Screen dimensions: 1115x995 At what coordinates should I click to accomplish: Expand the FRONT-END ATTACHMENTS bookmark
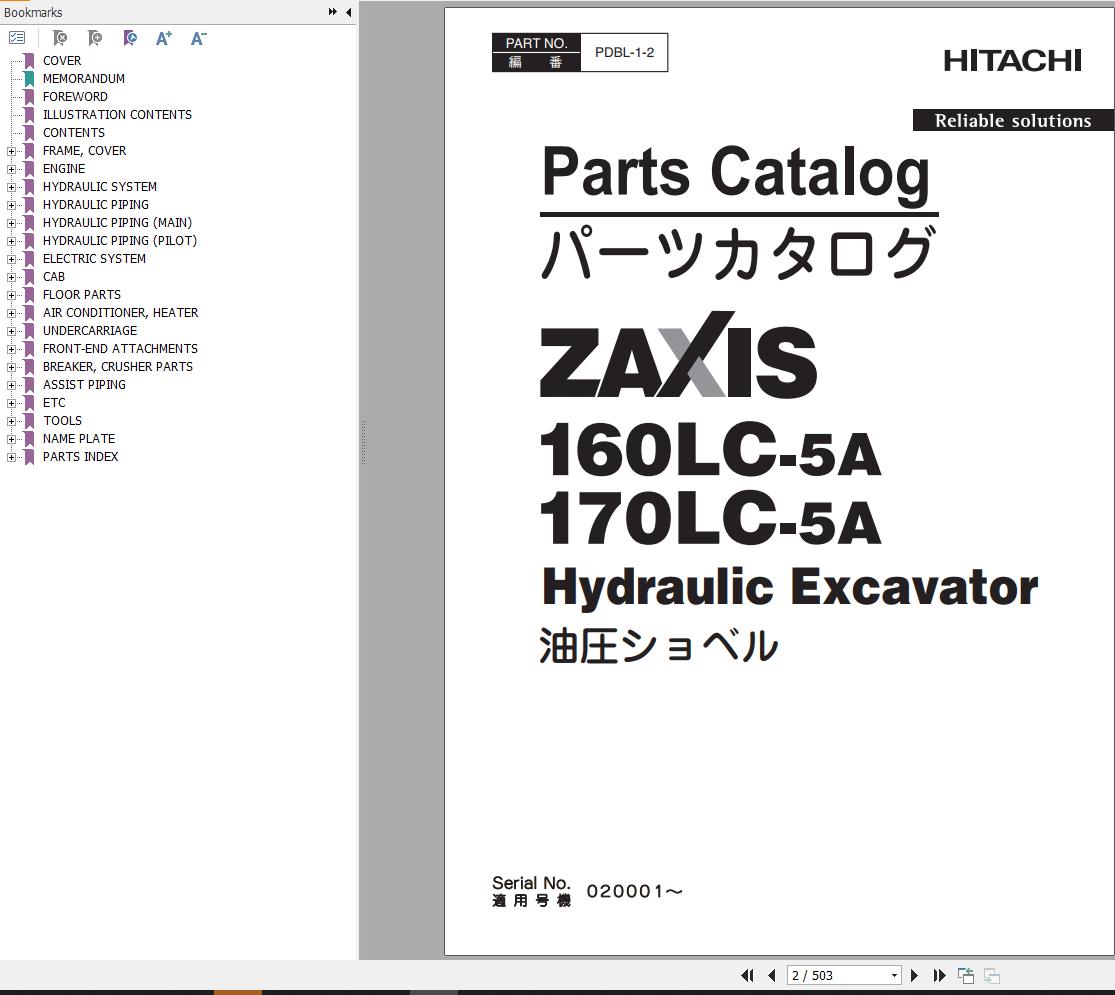pos(11,349)
